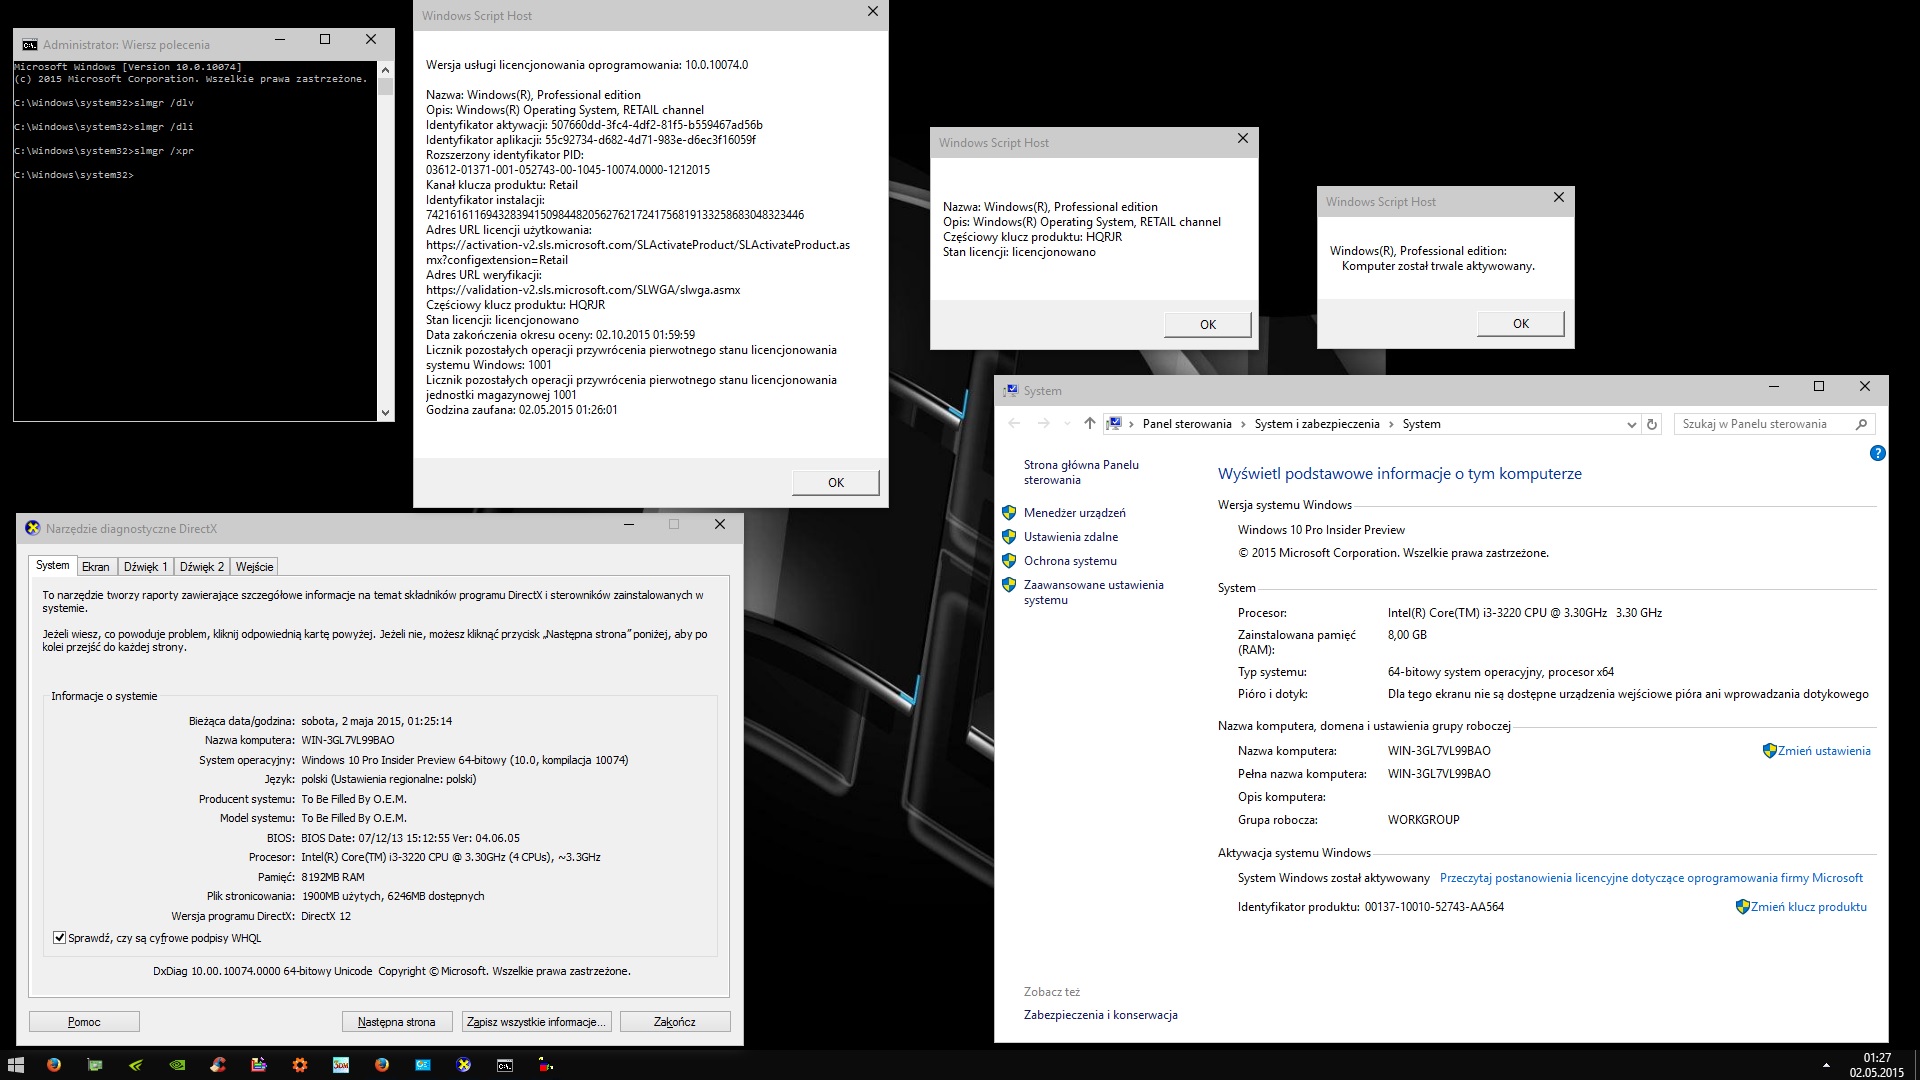
Task: Switch to DirectX diagnostic tool taskbar icon
Action: pos(464,1065)
